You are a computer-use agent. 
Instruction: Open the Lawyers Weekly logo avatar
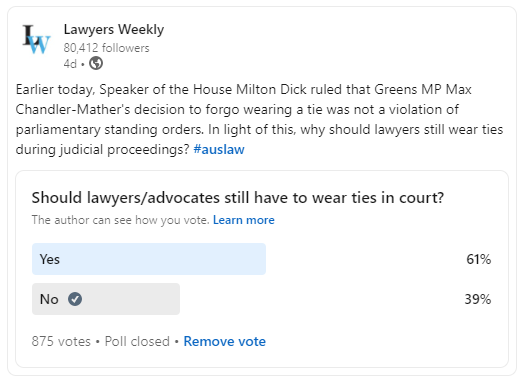point(36,40)
